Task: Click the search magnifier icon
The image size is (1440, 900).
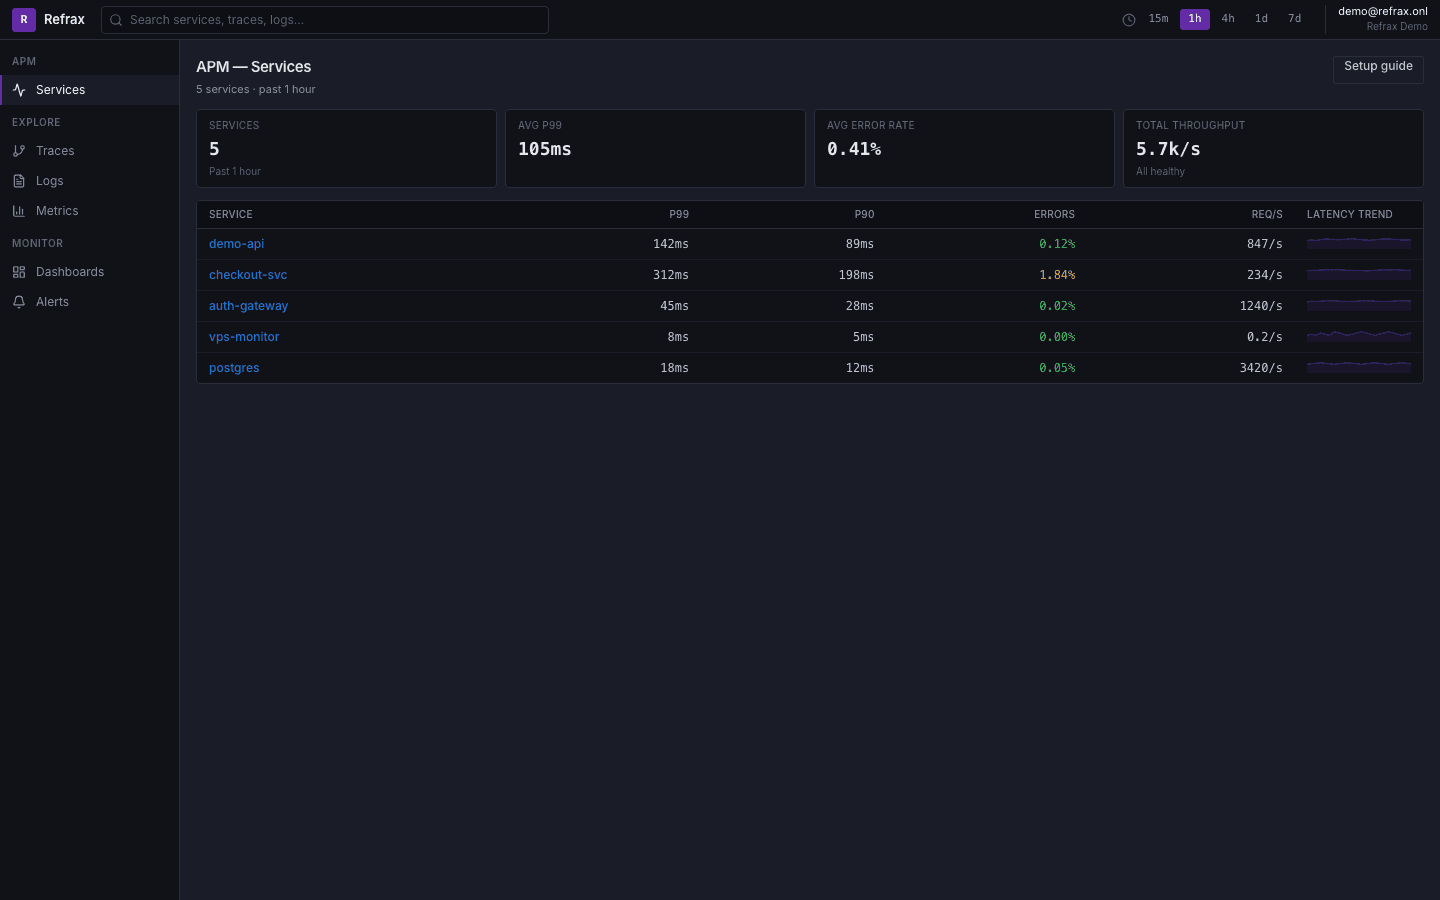Action: [116, 20]
